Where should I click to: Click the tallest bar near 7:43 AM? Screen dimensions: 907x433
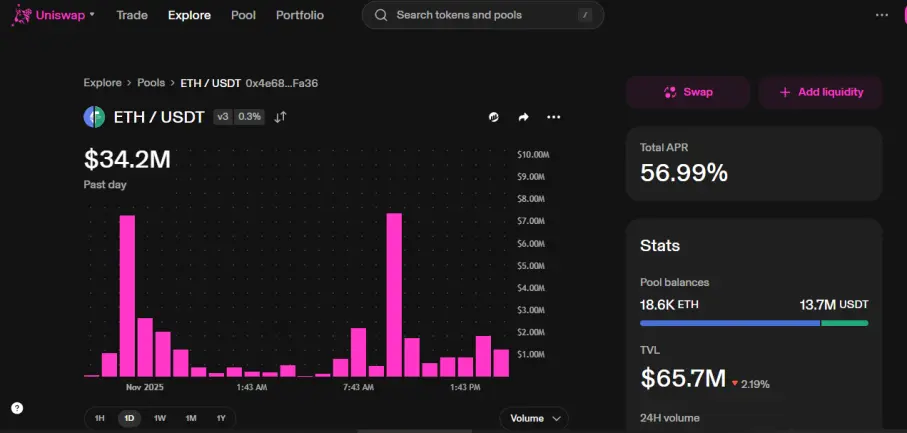coord(394,295)
